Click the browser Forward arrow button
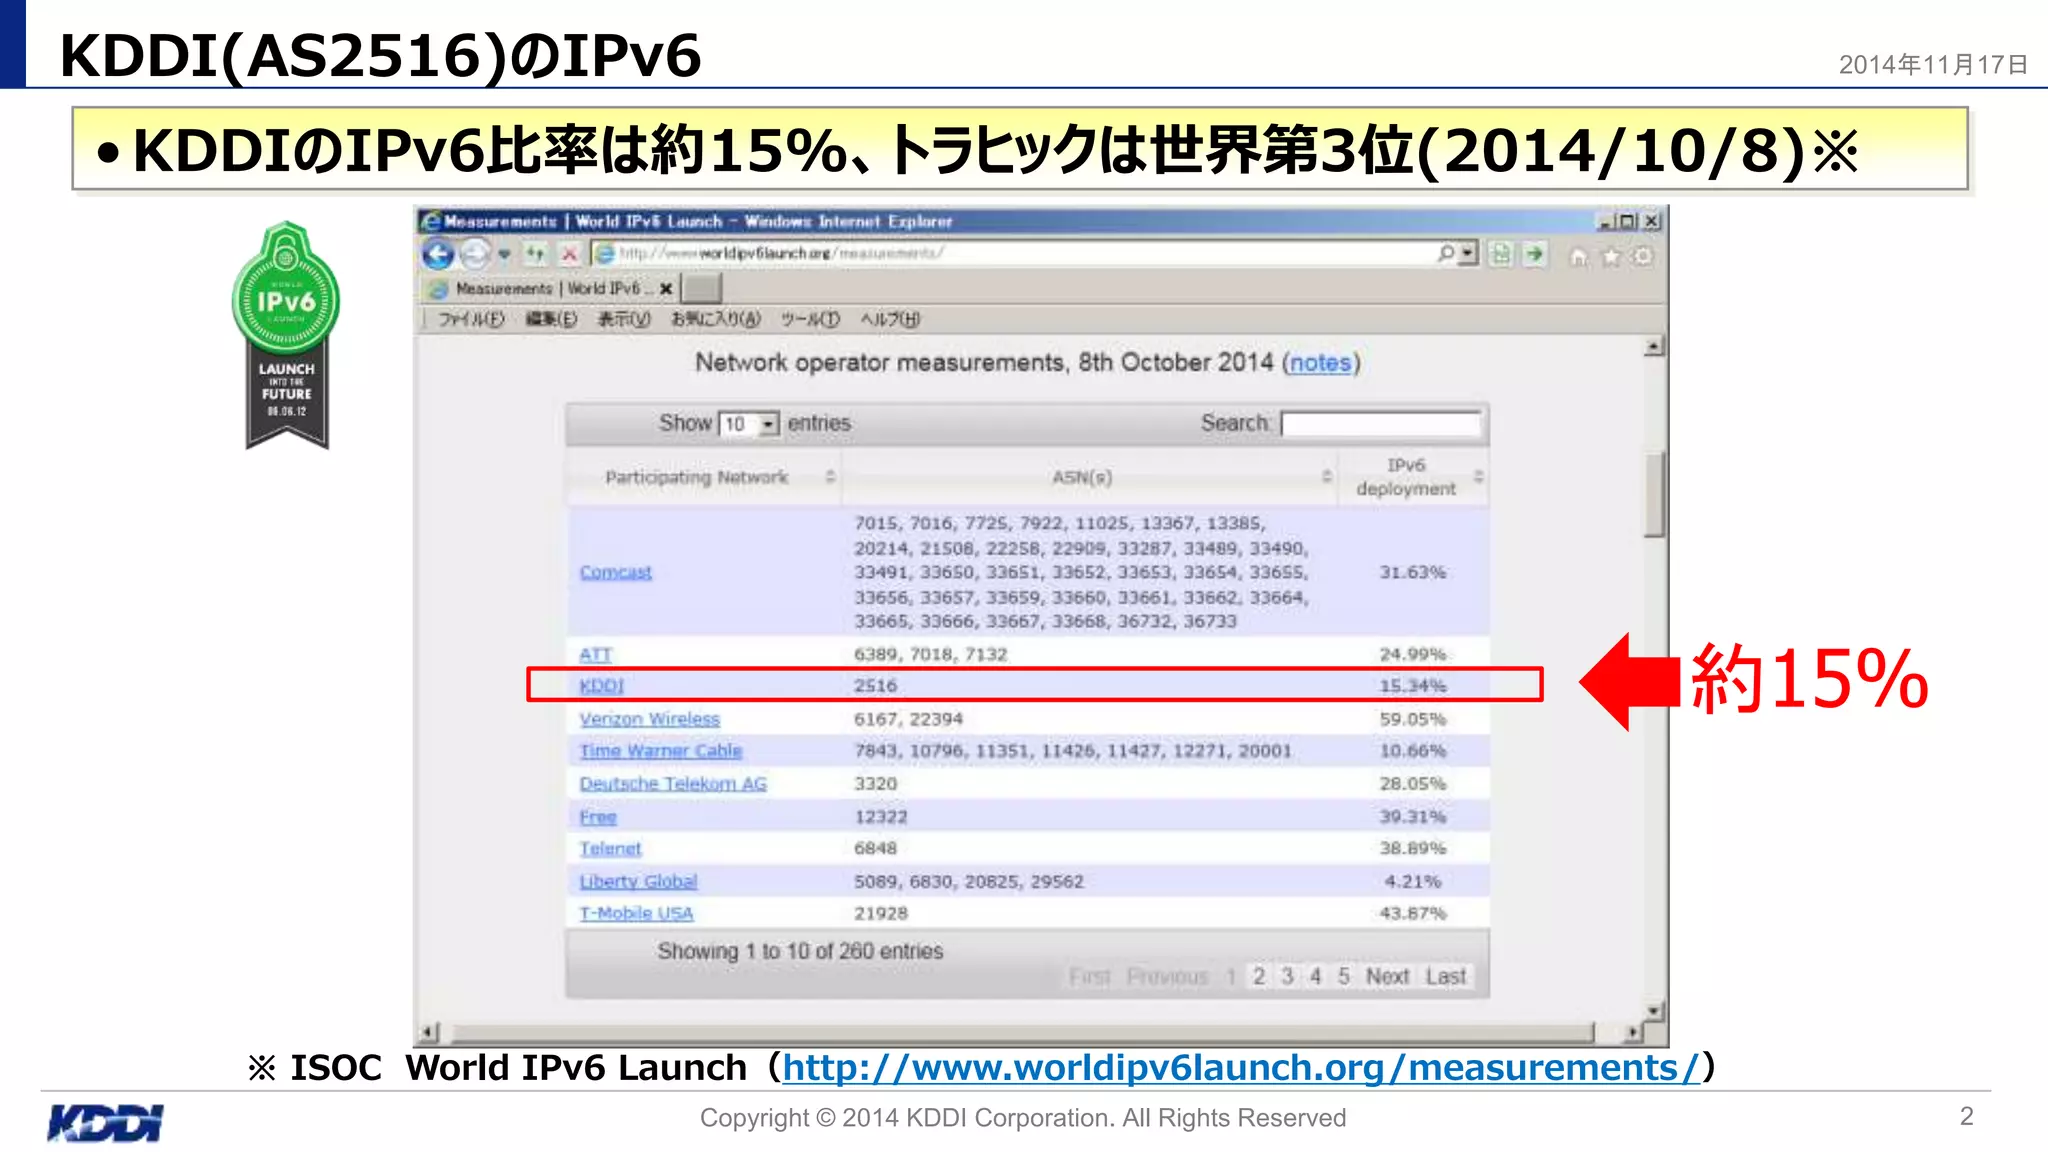This screenshot has height=1152, width=2048. coord(475,254)
